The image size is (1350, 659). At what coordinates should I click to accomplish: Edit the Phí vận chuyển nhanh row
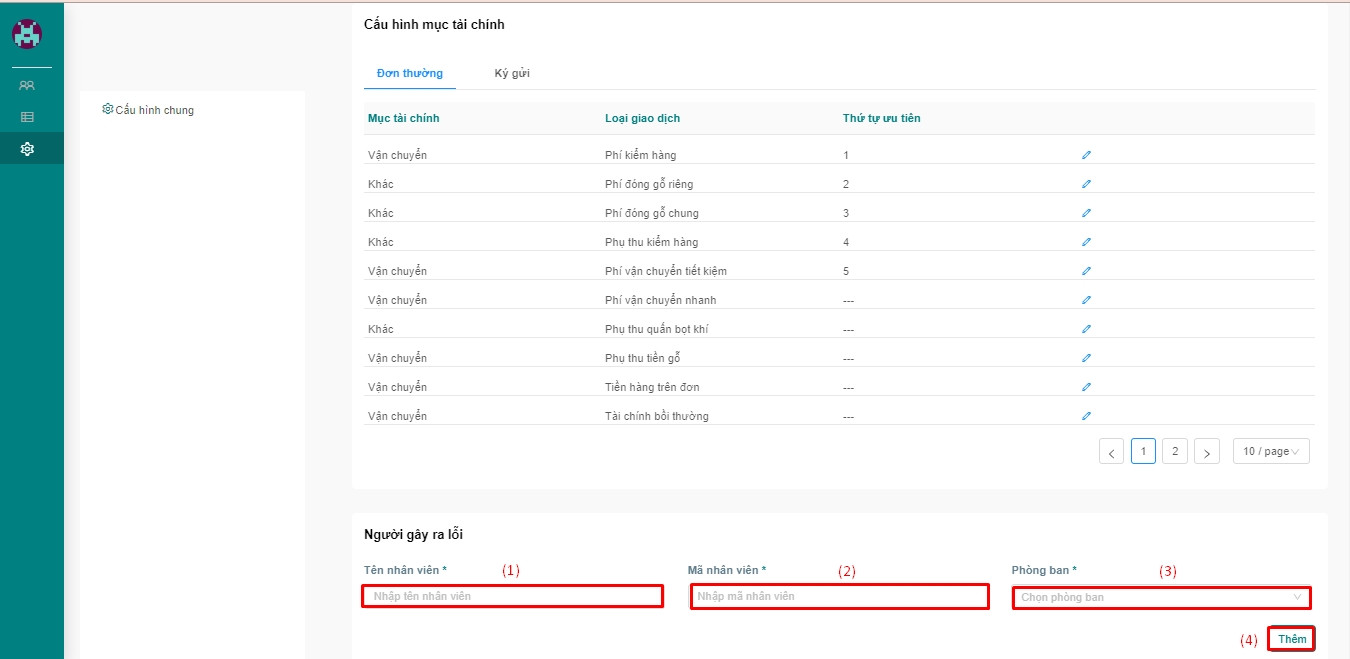tap(1086, 300)
